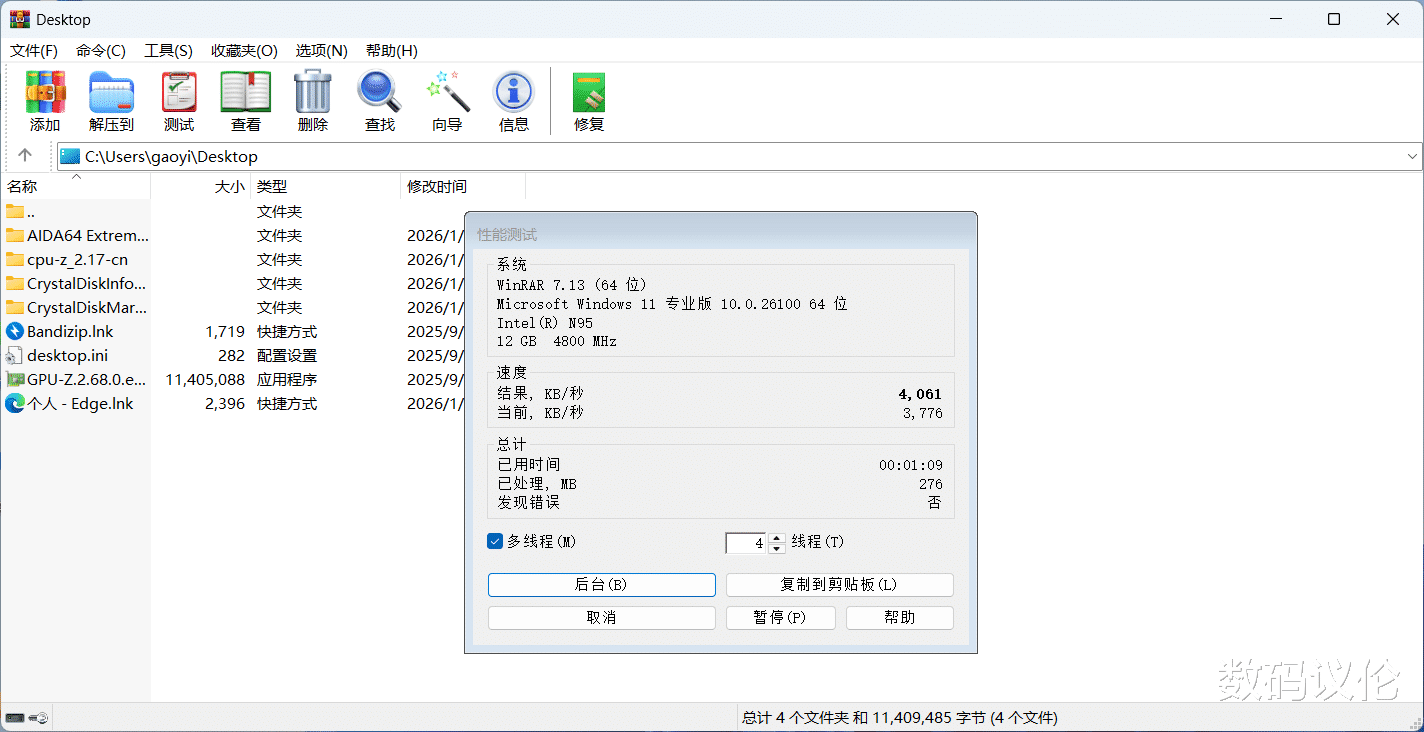Open the 选项(N) menu

click(321, 50)
